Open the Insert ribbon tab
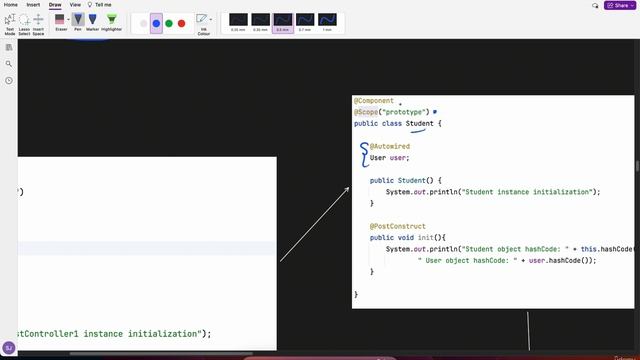This screenshot has height=360, width=640. 33,5
